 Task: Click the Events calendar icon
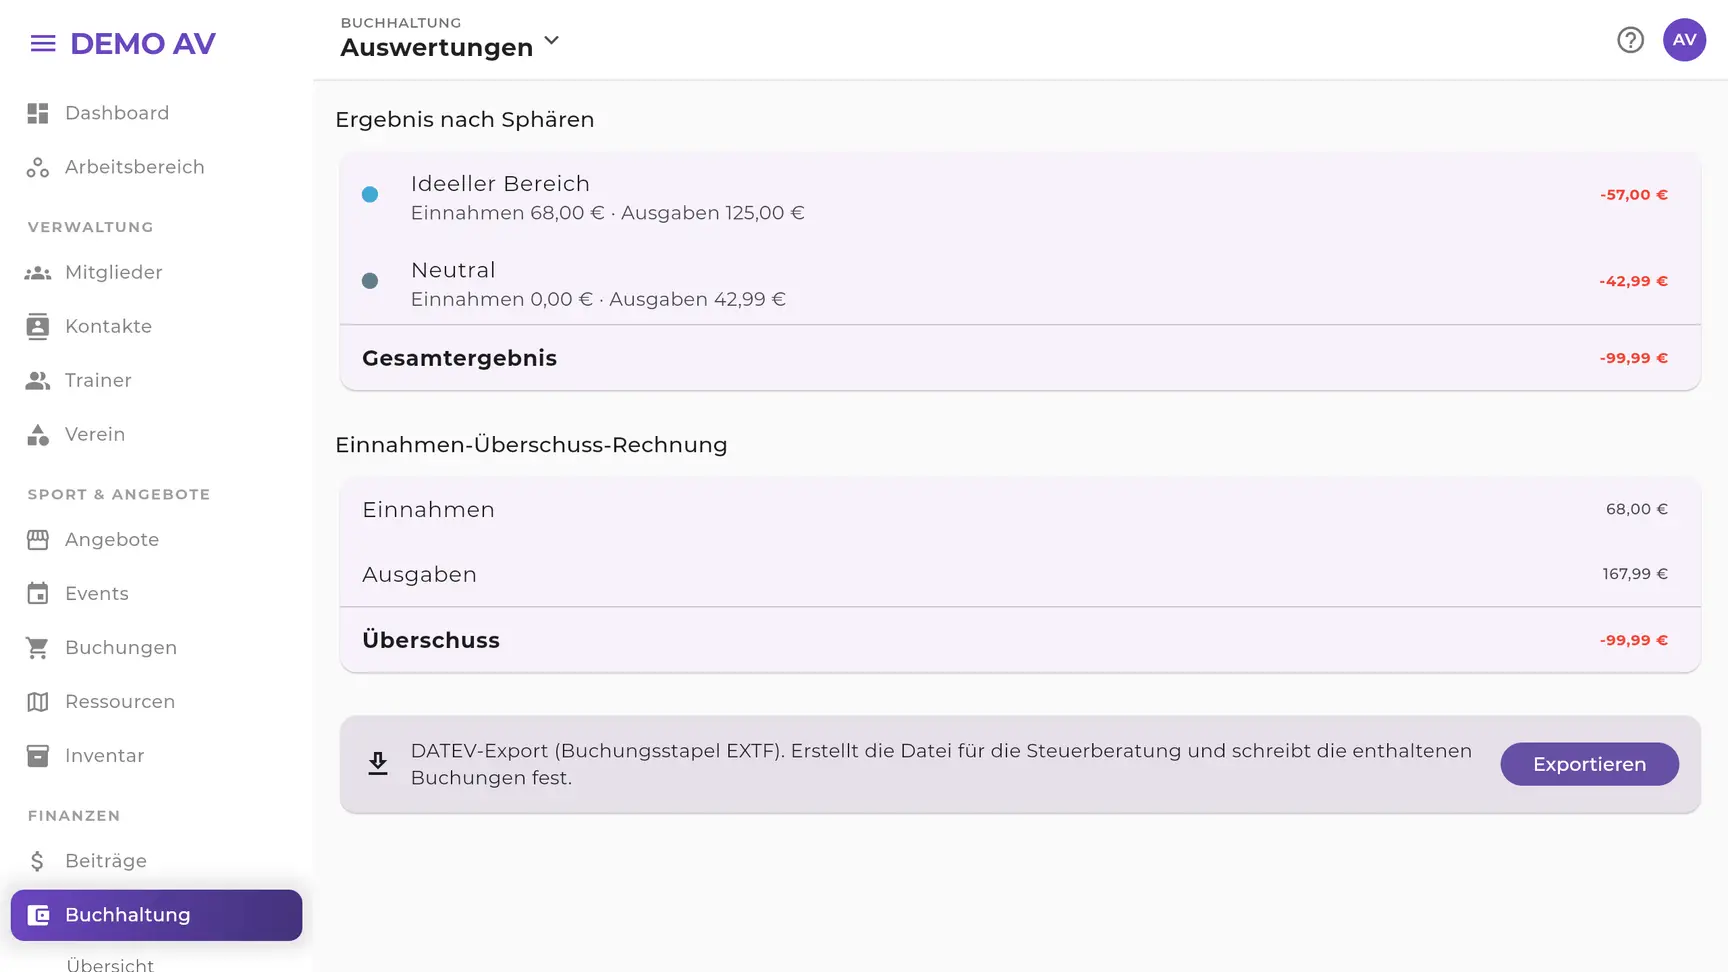pos(38,594)
